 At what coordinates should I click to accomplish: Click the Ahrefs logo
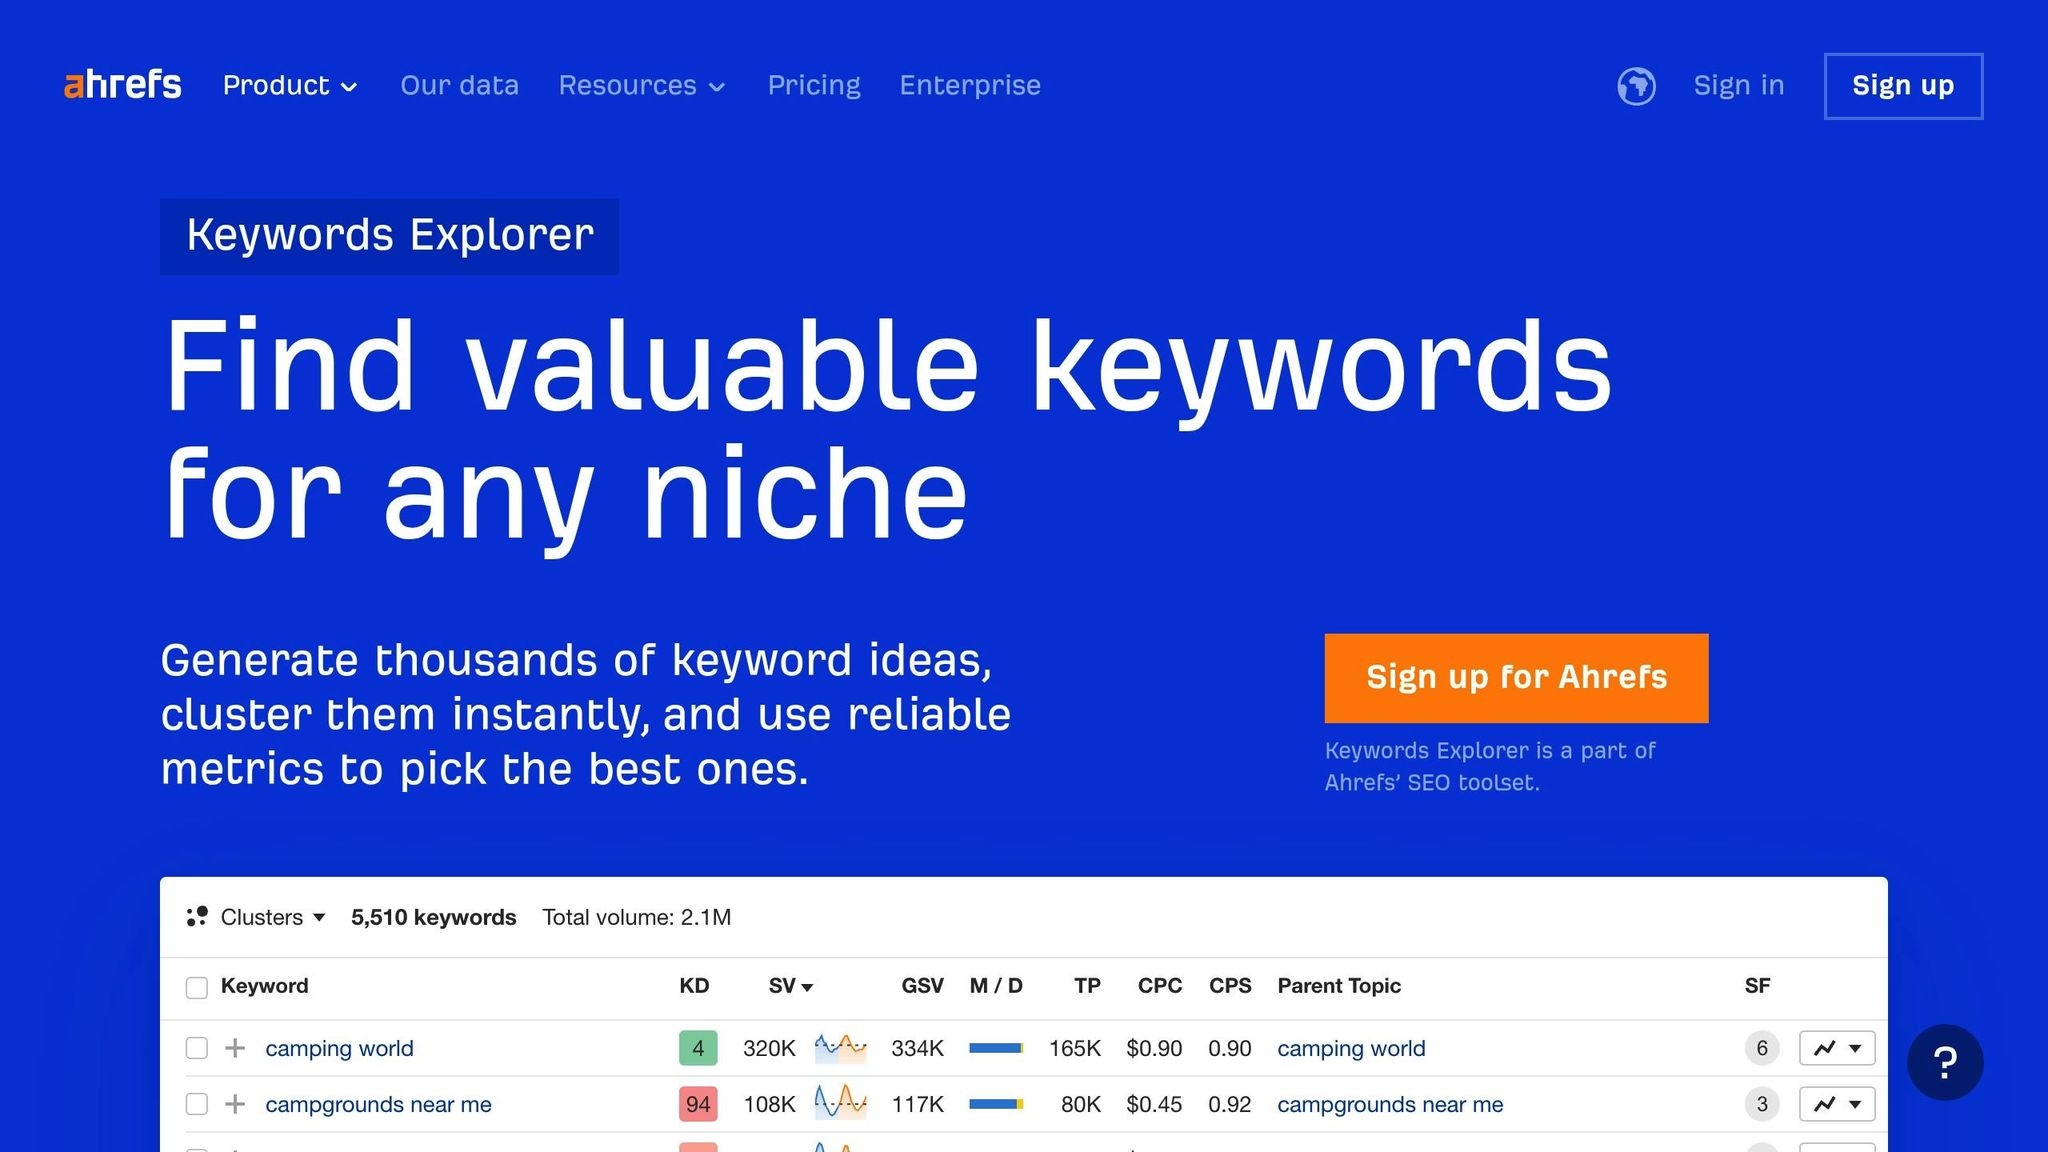click(122, 85)
